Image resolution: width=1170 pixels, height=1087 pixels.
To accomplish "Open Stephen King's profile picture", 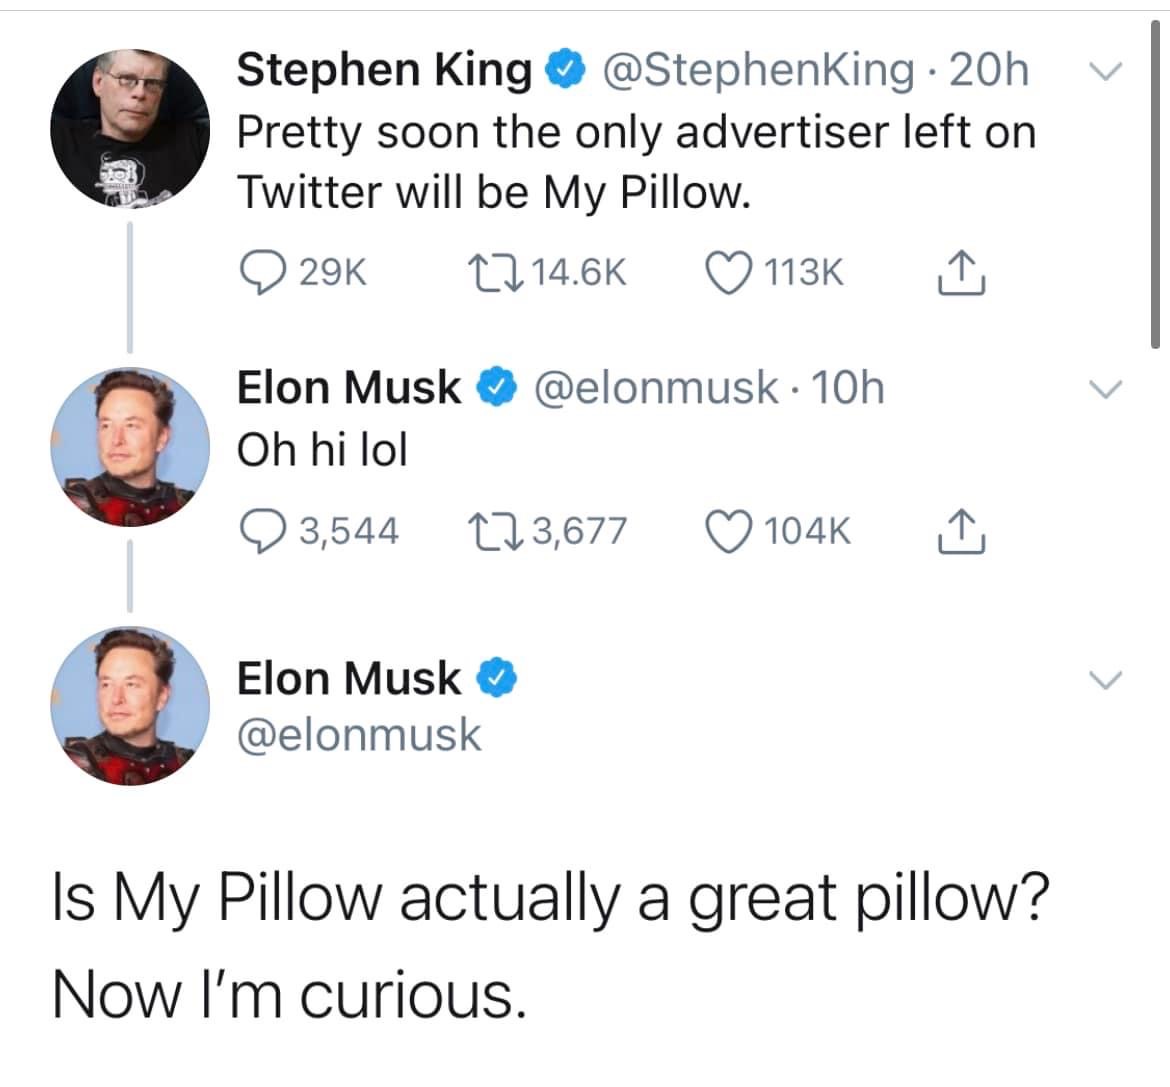I will [130, 129].
